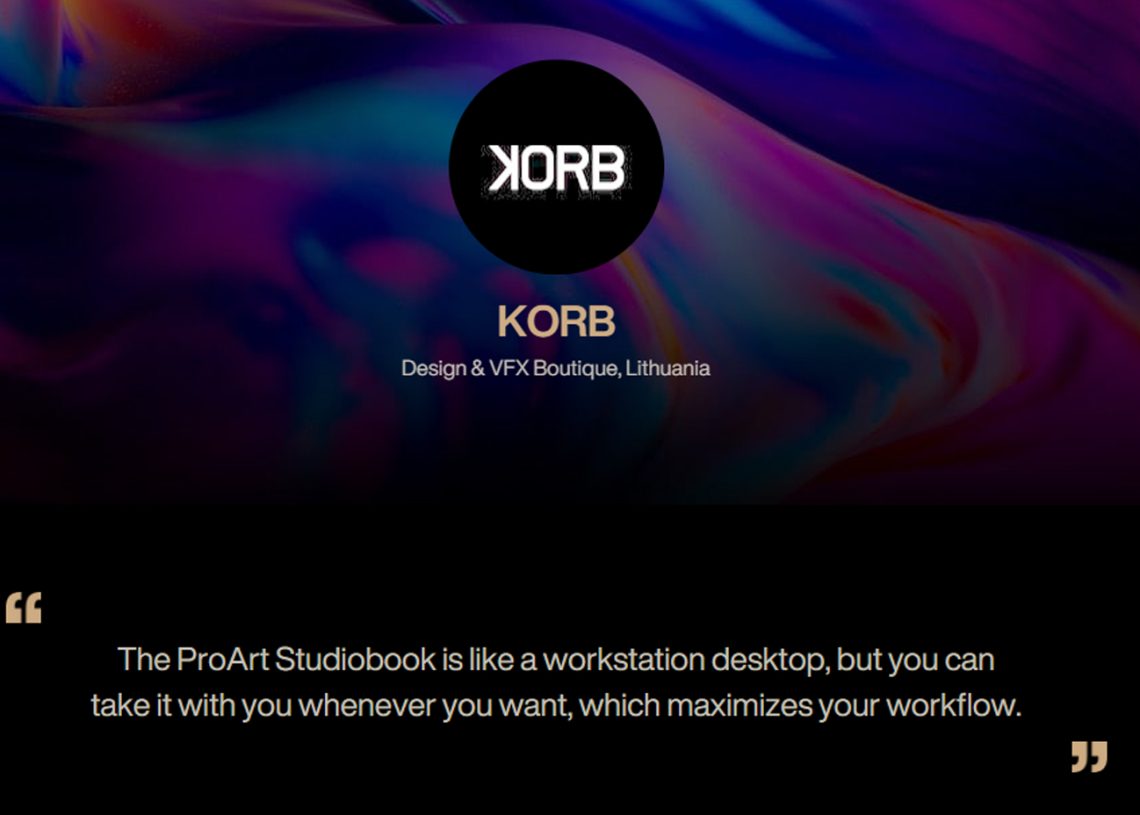Click the quote line 'take it with you whenever…'
The width and height of the screenshot is (1140, 815).
point(556,705)
